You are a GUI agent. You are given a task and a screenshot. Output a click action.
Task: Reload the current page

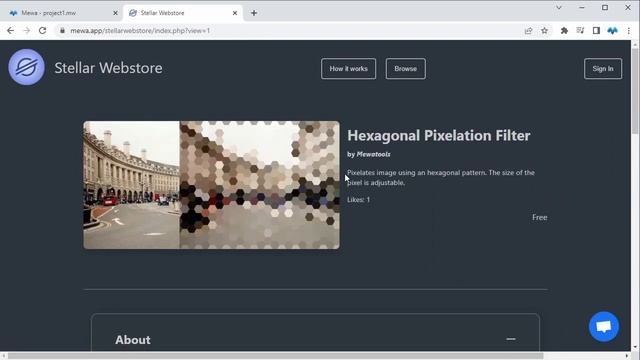(x=42, y=31)
